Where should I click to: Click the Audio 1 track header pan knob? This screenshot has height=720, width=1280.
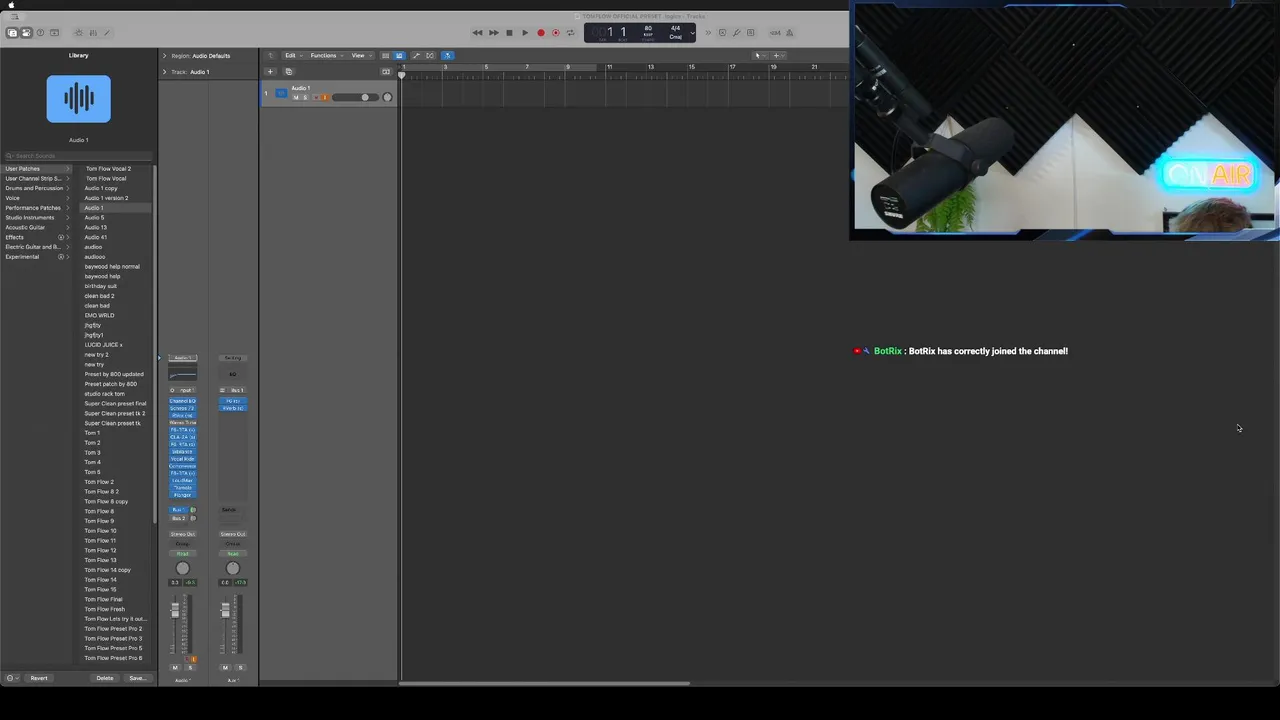pyautogui.click(x=388, y=97)
